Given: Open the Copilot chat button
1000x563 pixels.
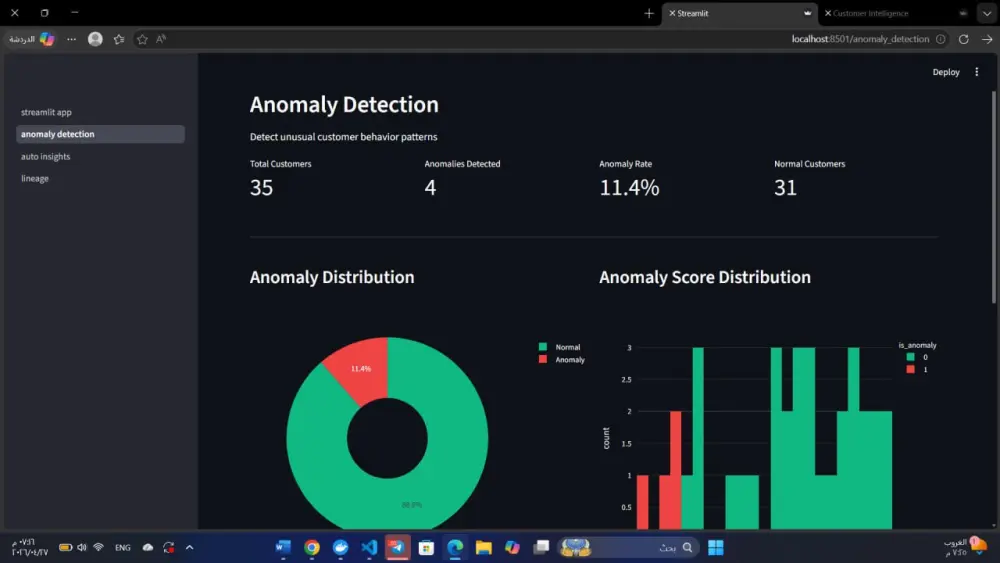Looking at the screenshot, I should [32, 39].
